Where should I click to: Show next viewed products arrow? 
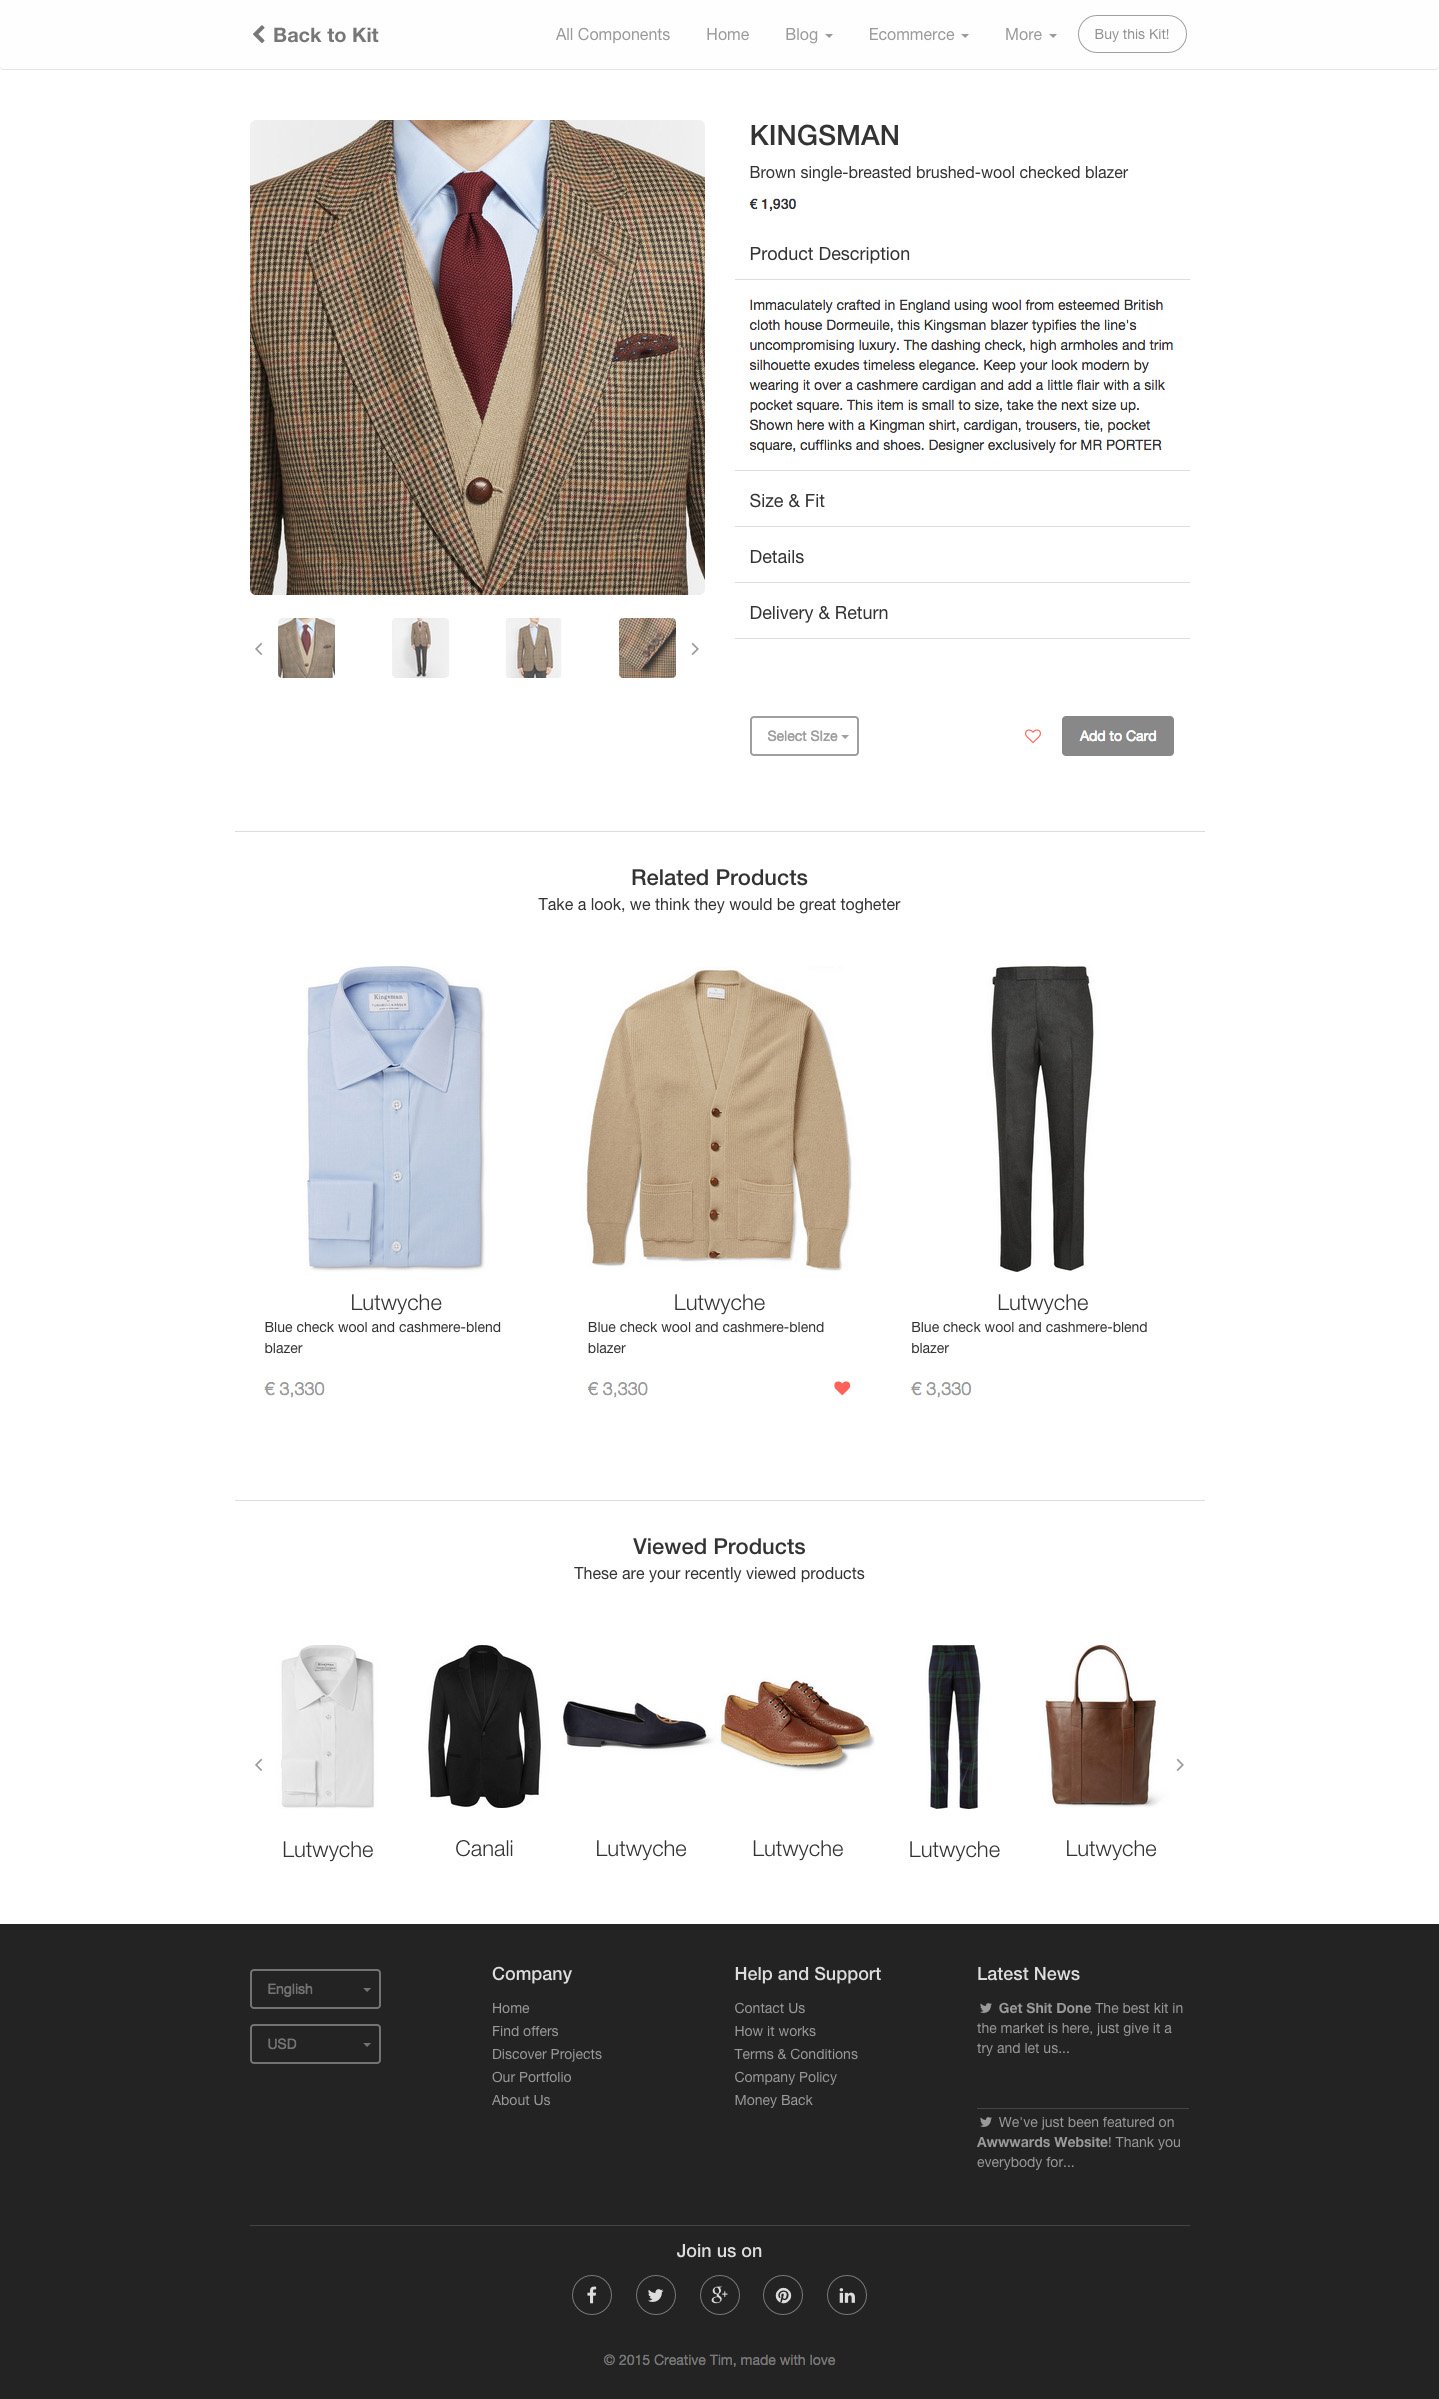pos(1180,1765)
